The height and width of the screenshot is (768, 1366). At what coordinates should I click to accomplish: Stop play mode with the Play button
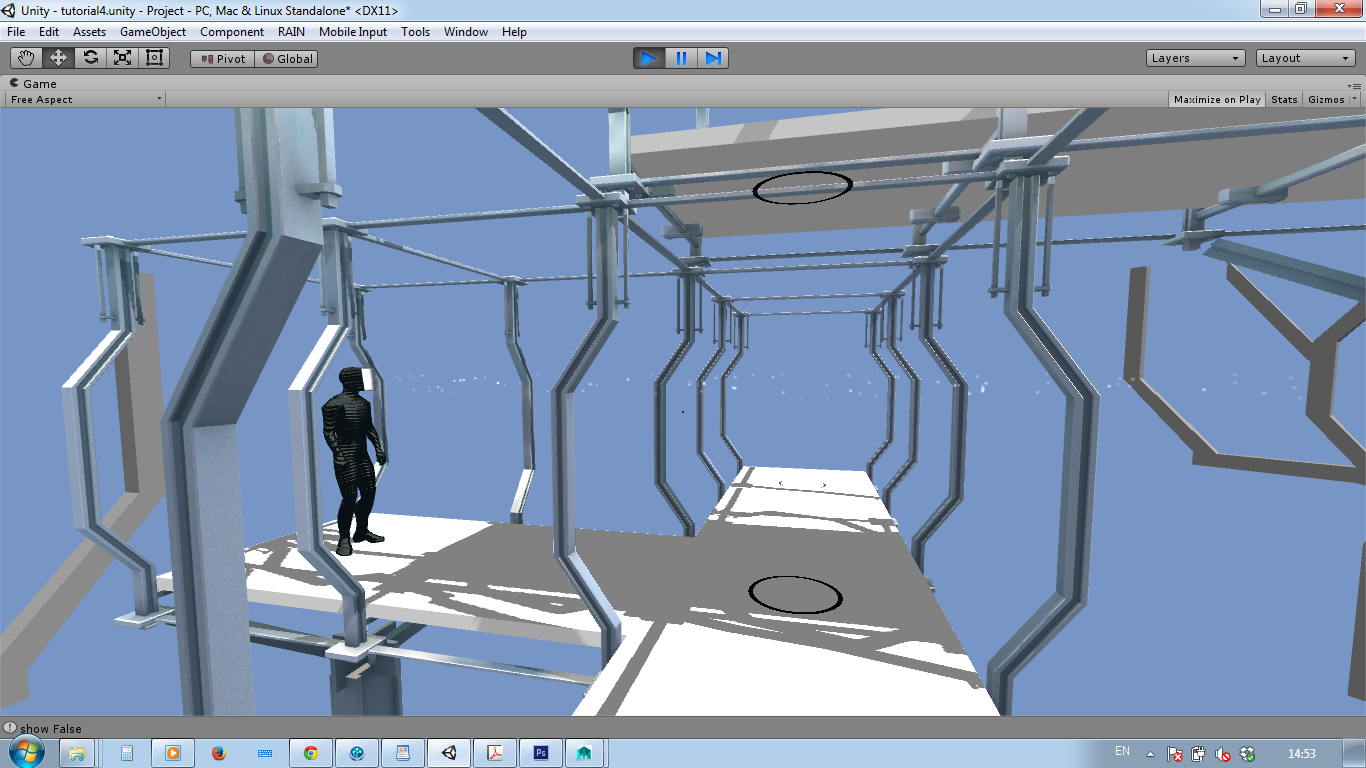[649, 58]
